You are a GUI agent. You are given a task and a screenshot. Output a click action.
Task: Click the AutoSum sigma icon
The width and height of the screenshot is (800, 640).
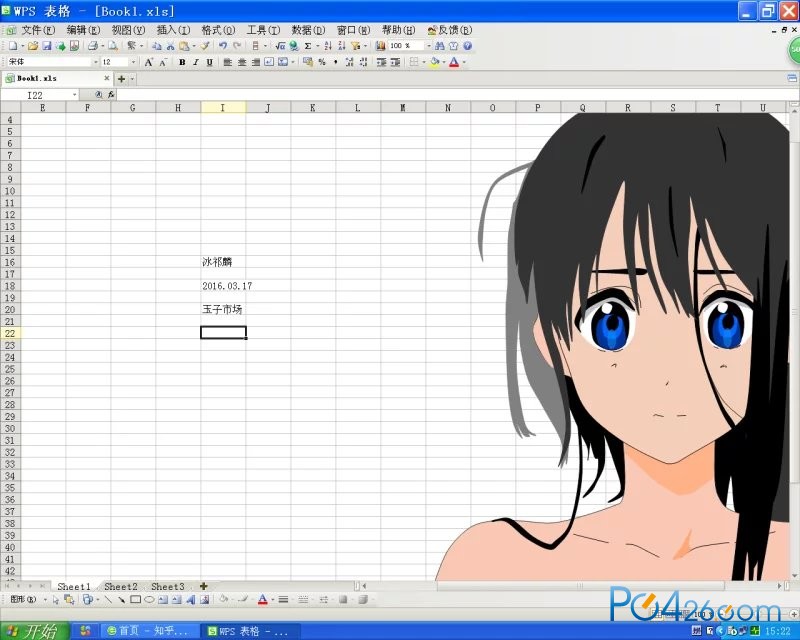click(x=308, y=46)
